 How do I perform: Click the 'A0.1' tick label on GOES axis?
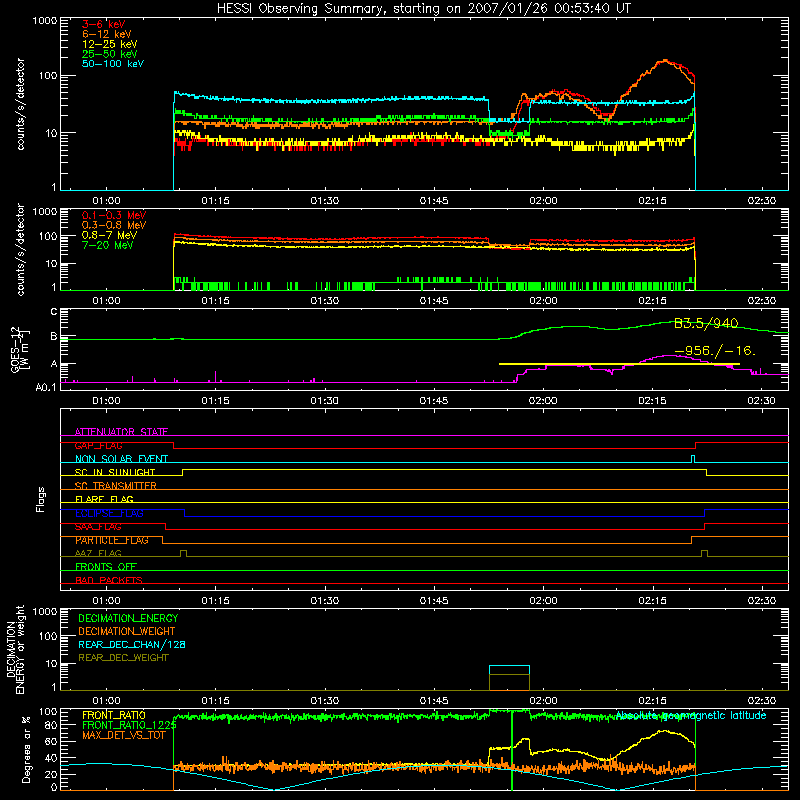point(45,387)
